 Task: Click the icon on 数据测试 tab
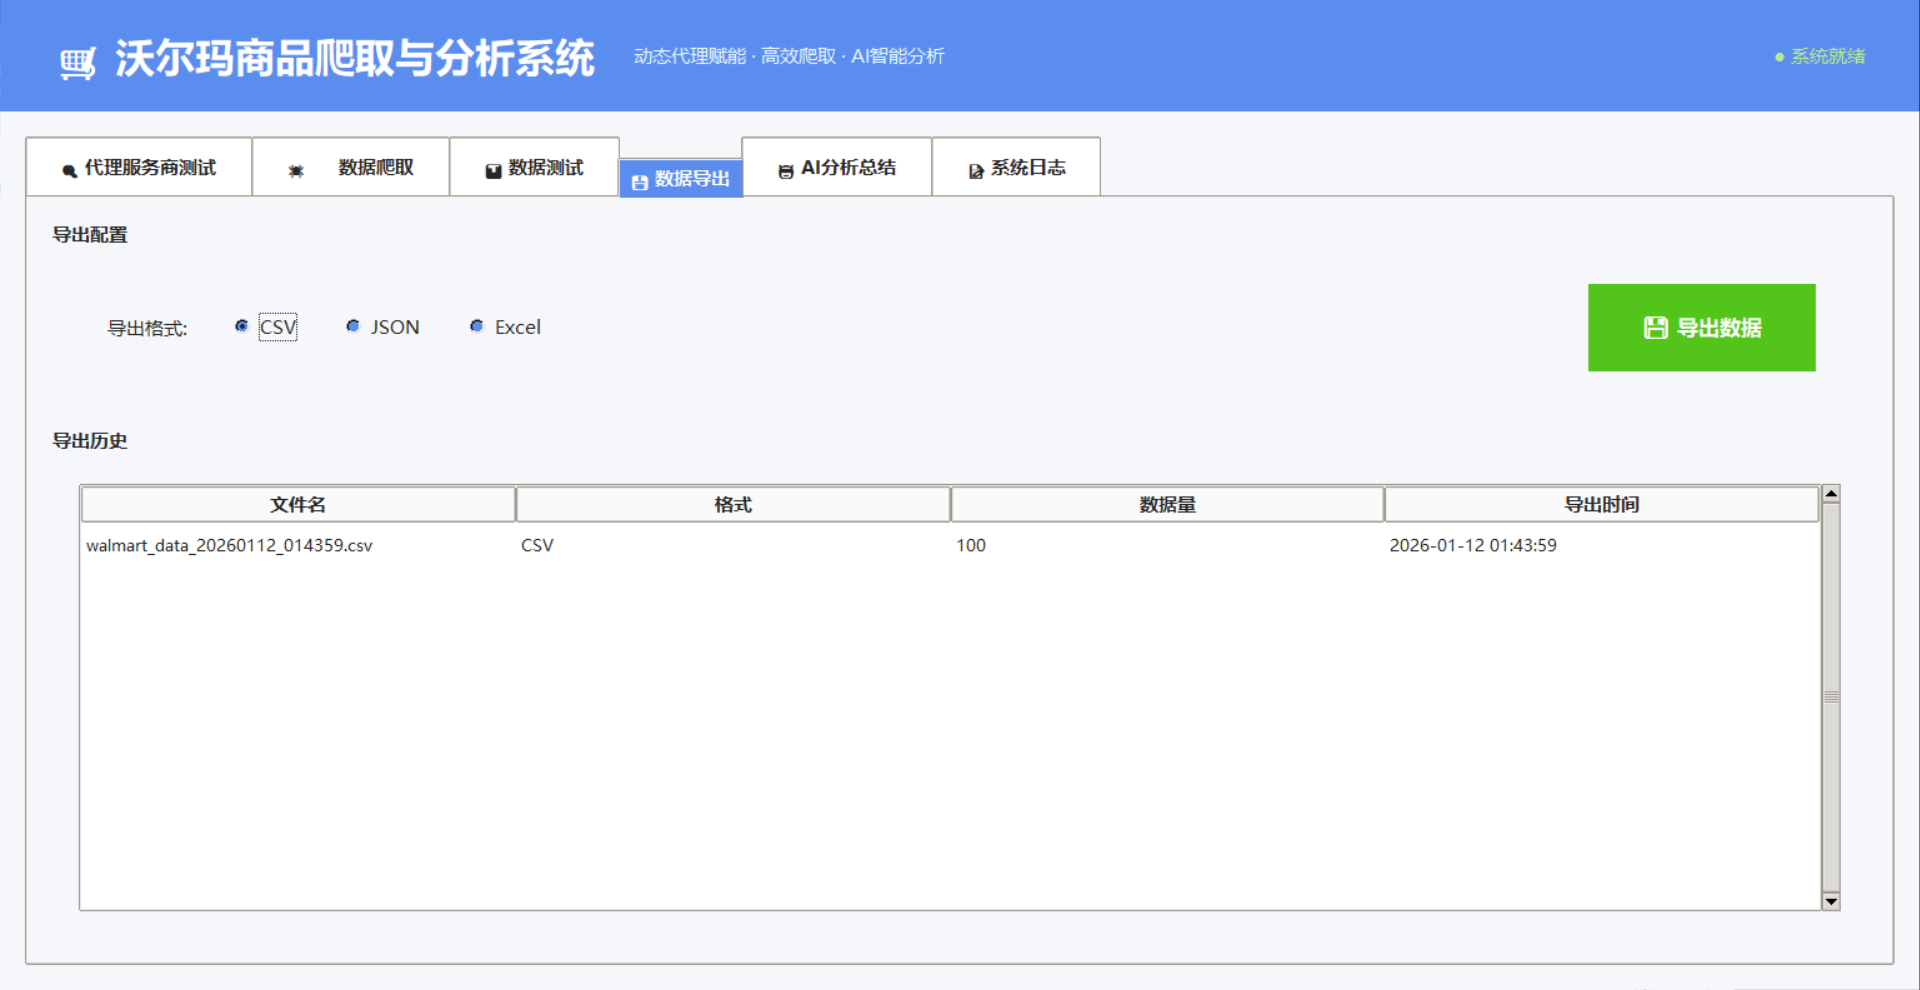point(493,171)
